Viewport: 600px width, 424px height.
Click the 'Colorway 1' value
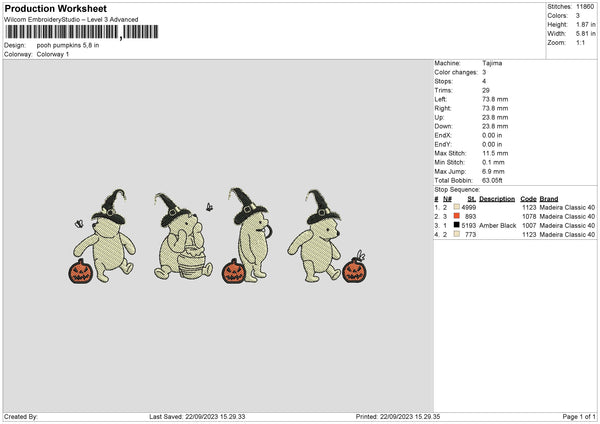(x=53, y=54)
